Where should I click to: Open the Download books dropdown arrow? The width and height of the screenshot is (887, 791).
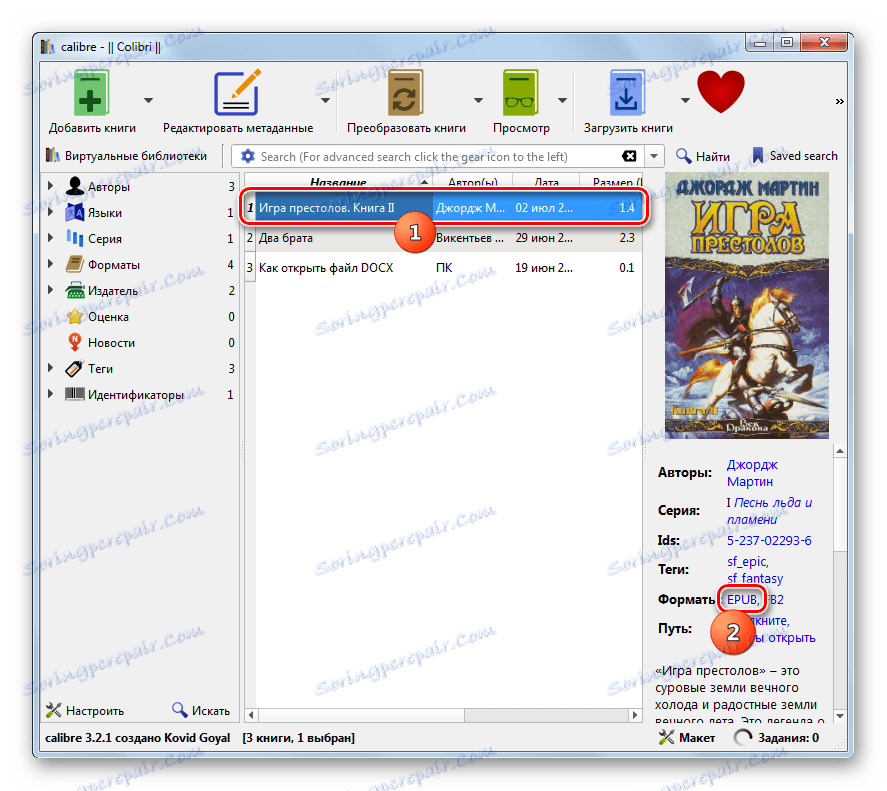click(x=684, y=100)
